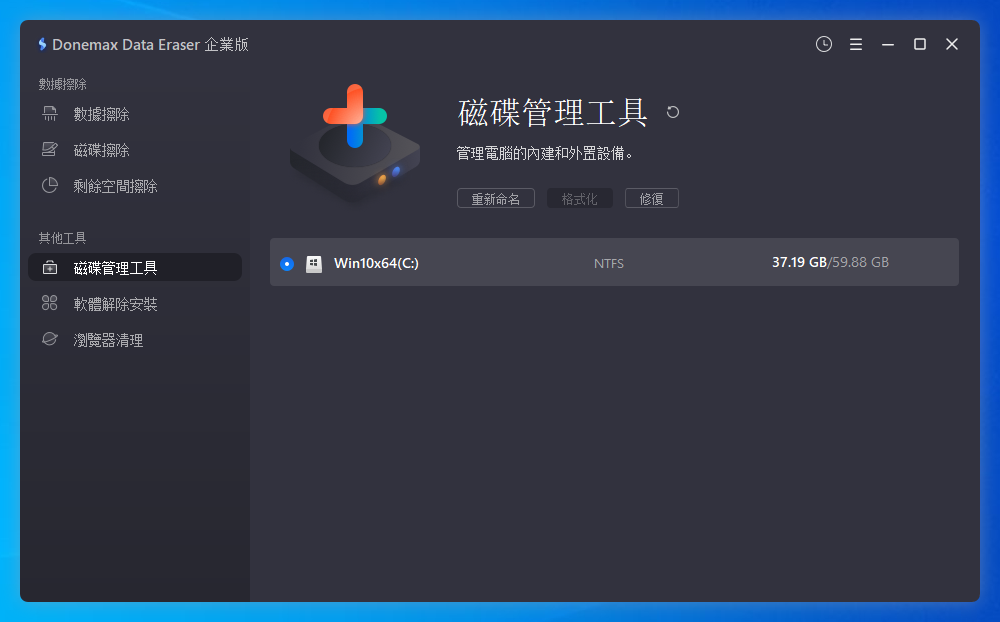Click the 其他工具 section header
Viewport: 1000px width, 622px height.
click(x=62, y=238)
